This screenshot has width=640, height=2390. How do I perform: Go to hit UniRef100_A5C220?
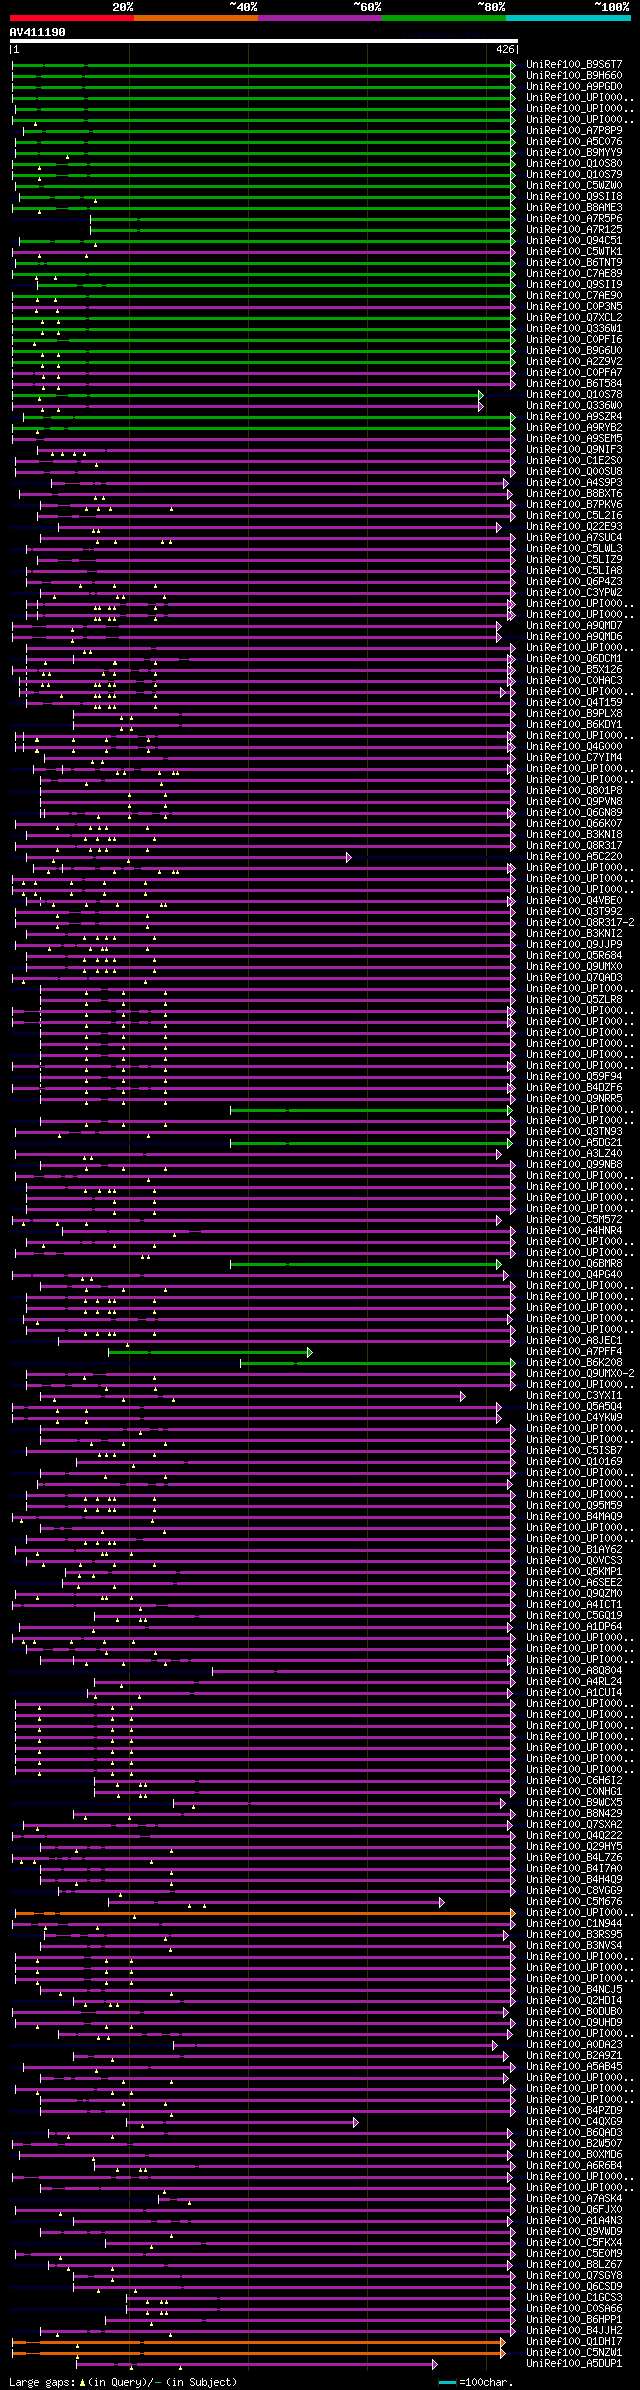[574, 856]
